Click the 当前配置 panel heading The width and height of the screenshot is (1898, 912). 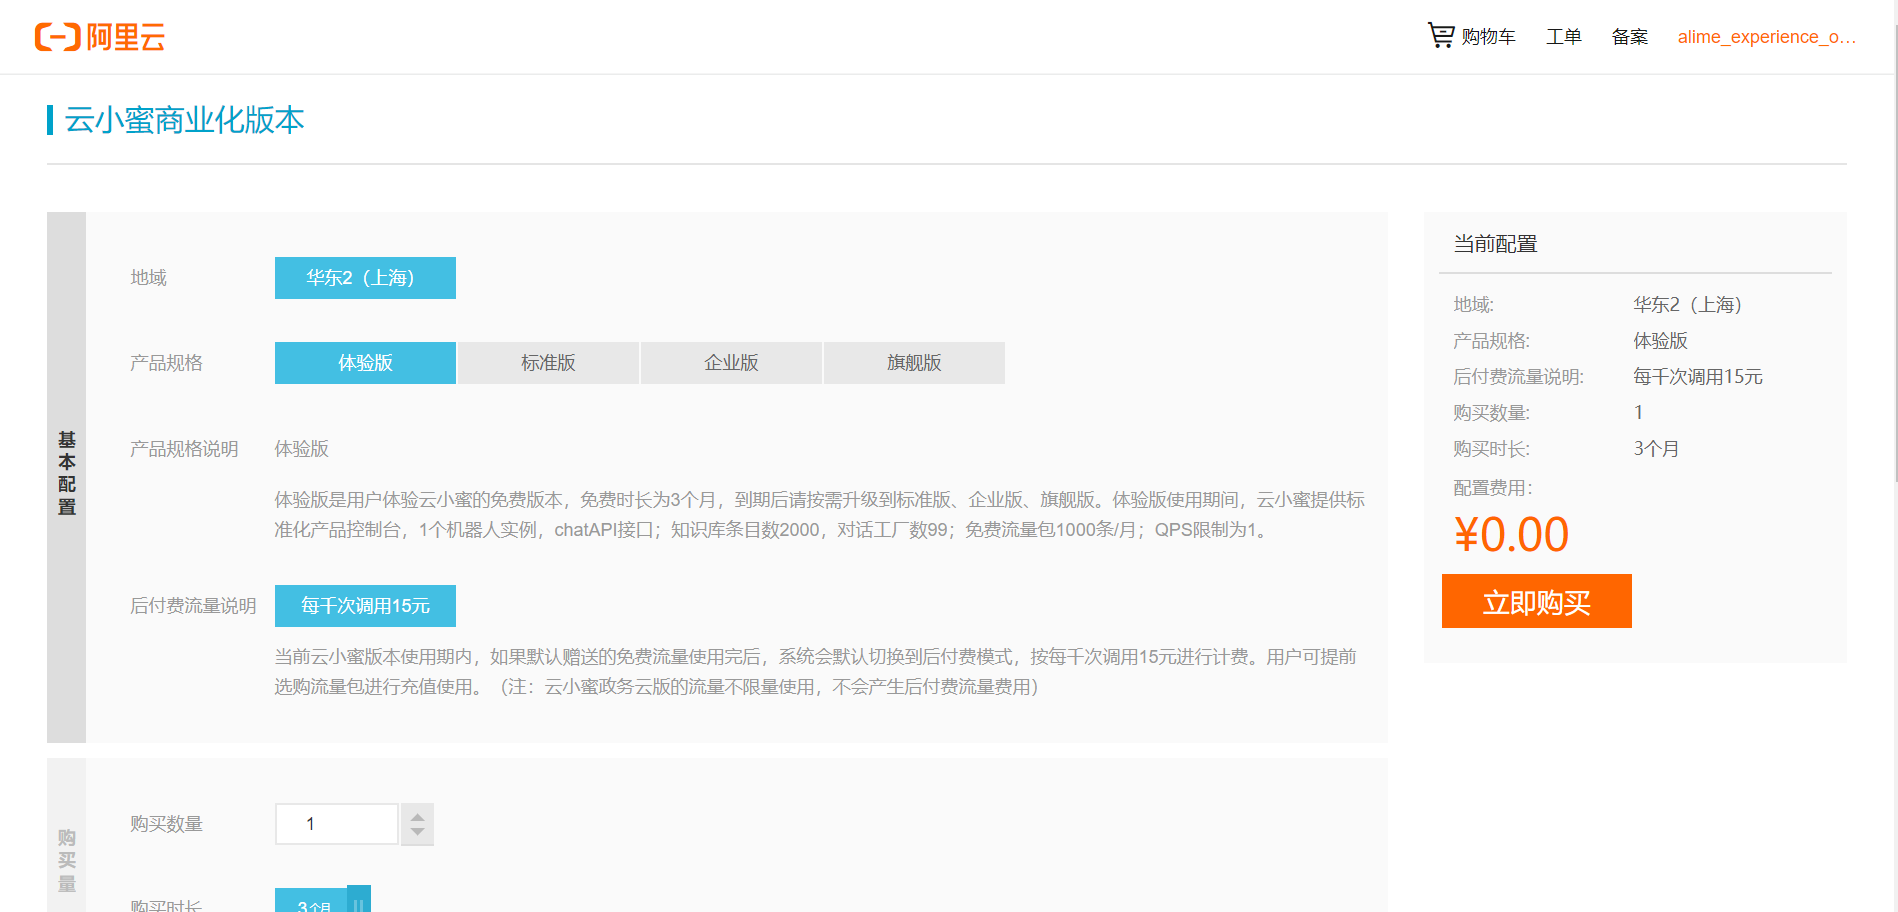(x=1495, y=244)
